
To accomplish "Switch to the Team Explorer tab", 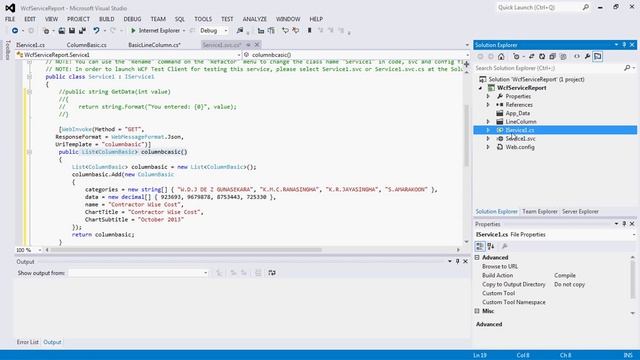I will [x=540, y=212].
